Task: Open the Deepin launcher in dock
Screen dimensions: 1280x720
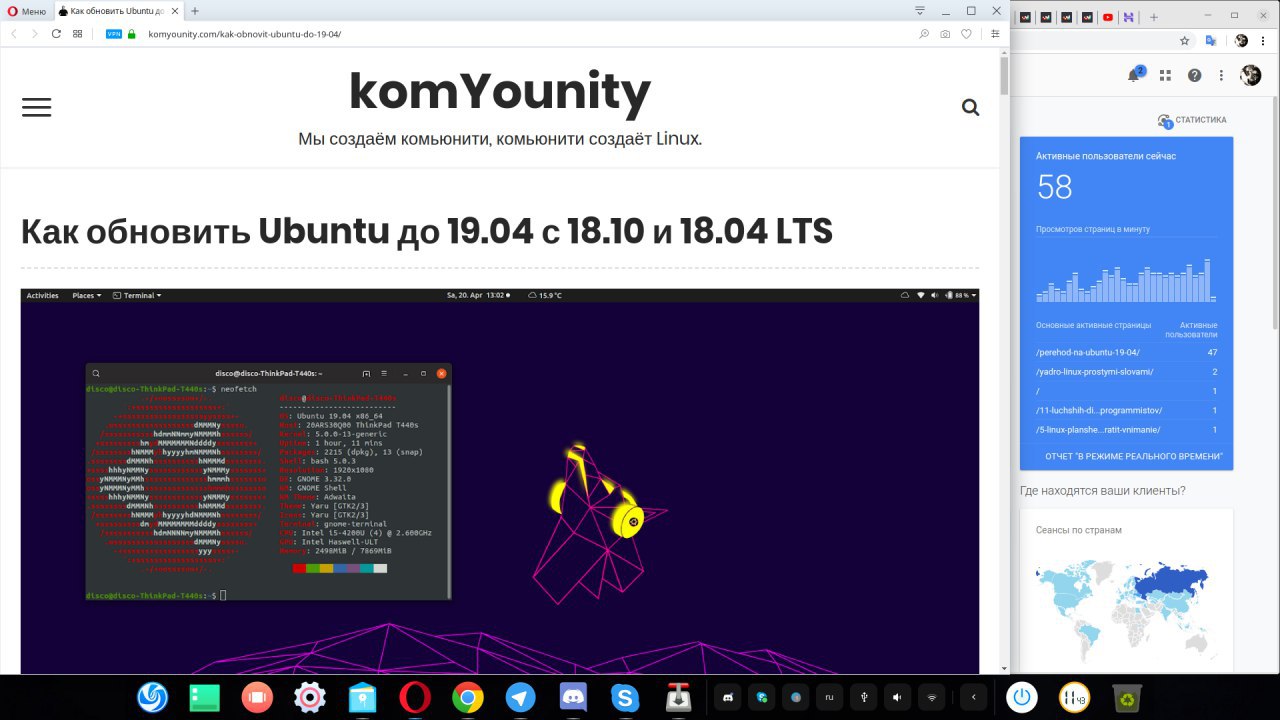Action: (152, 697)
